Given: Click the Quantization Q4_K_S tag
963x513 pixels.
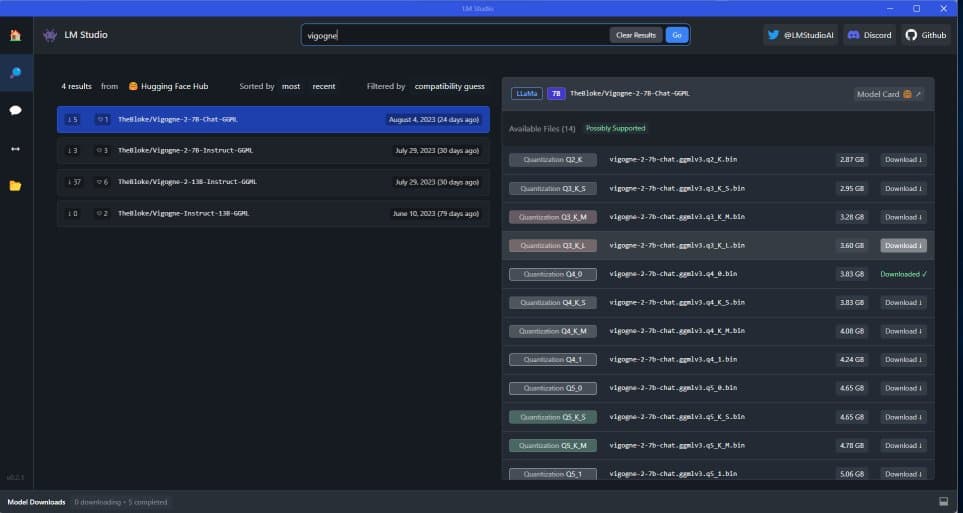Looking at the screenshot, I should tap(553, 303).
